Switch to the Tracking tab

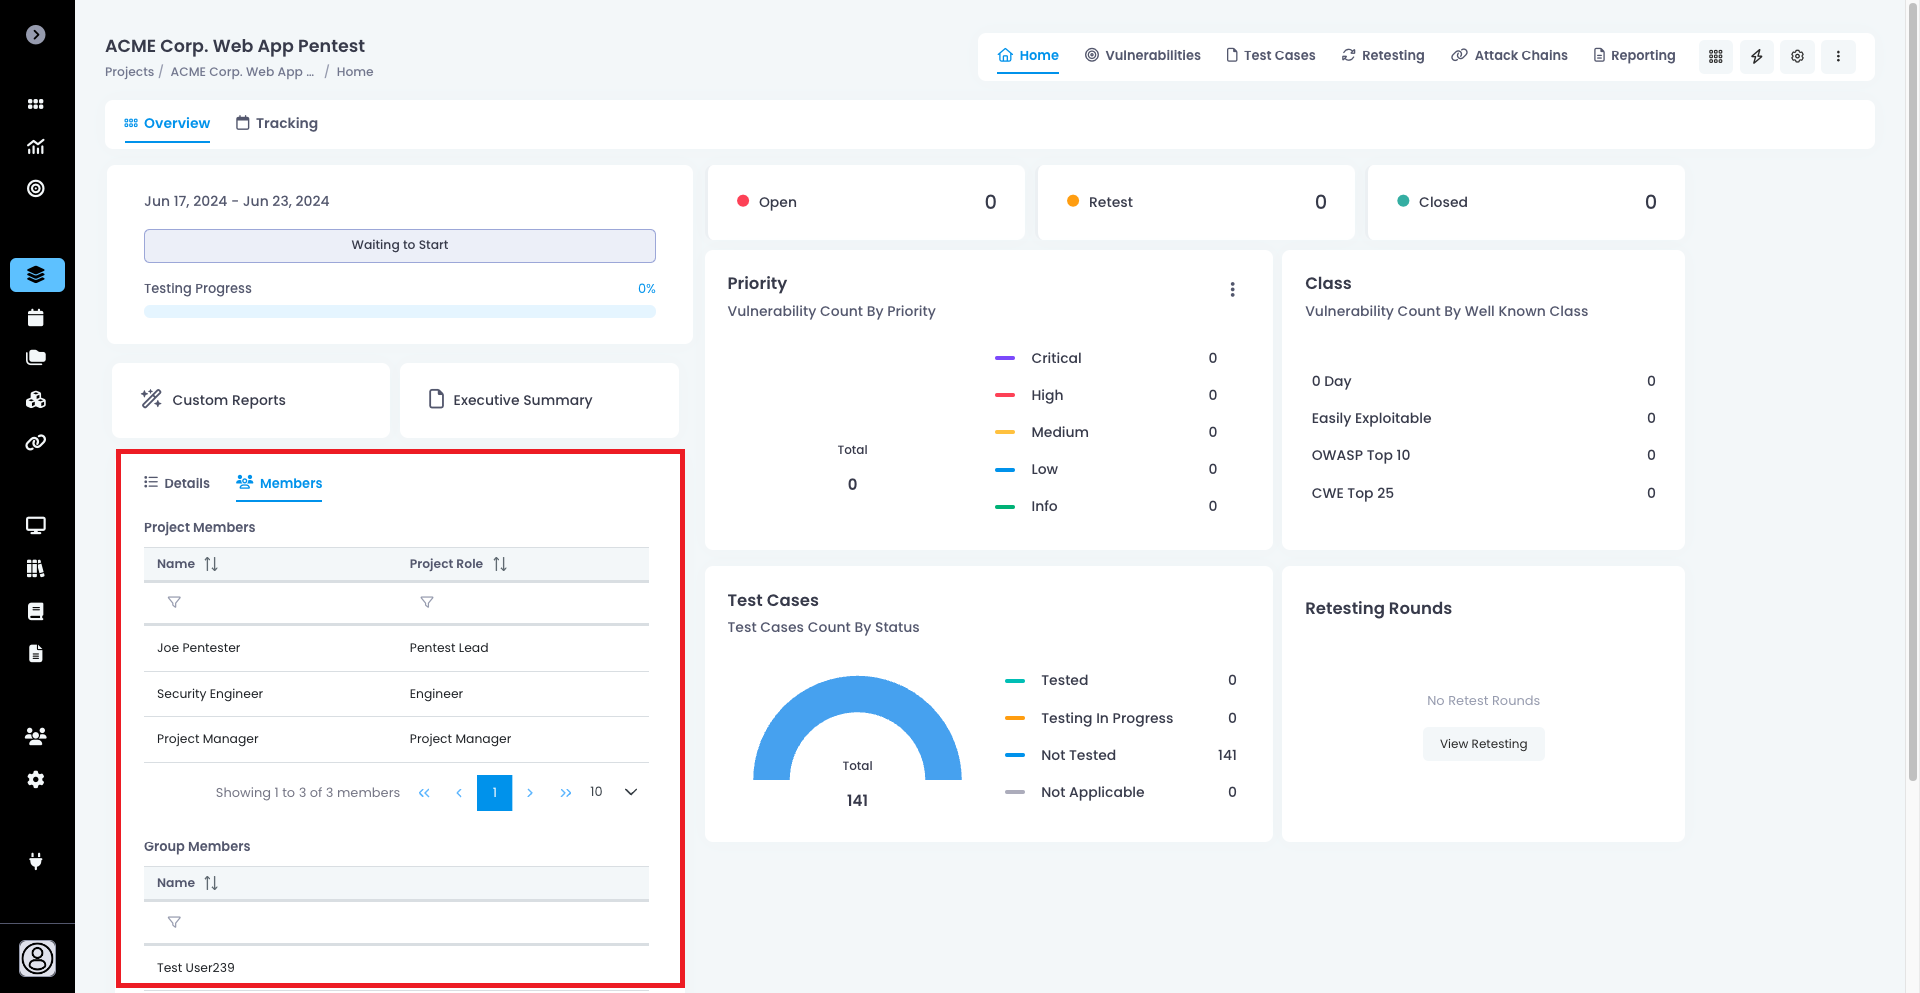pos(277,123)
